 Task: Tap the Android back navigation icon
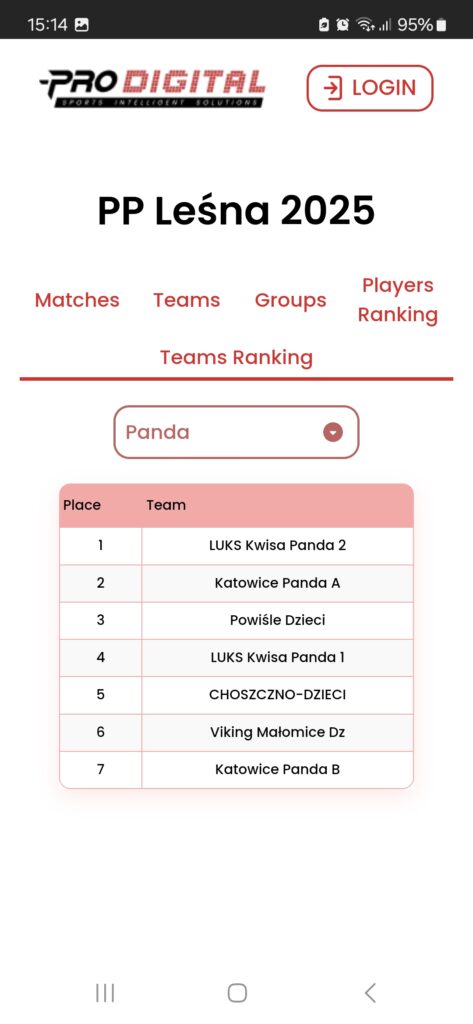point(370,993)
